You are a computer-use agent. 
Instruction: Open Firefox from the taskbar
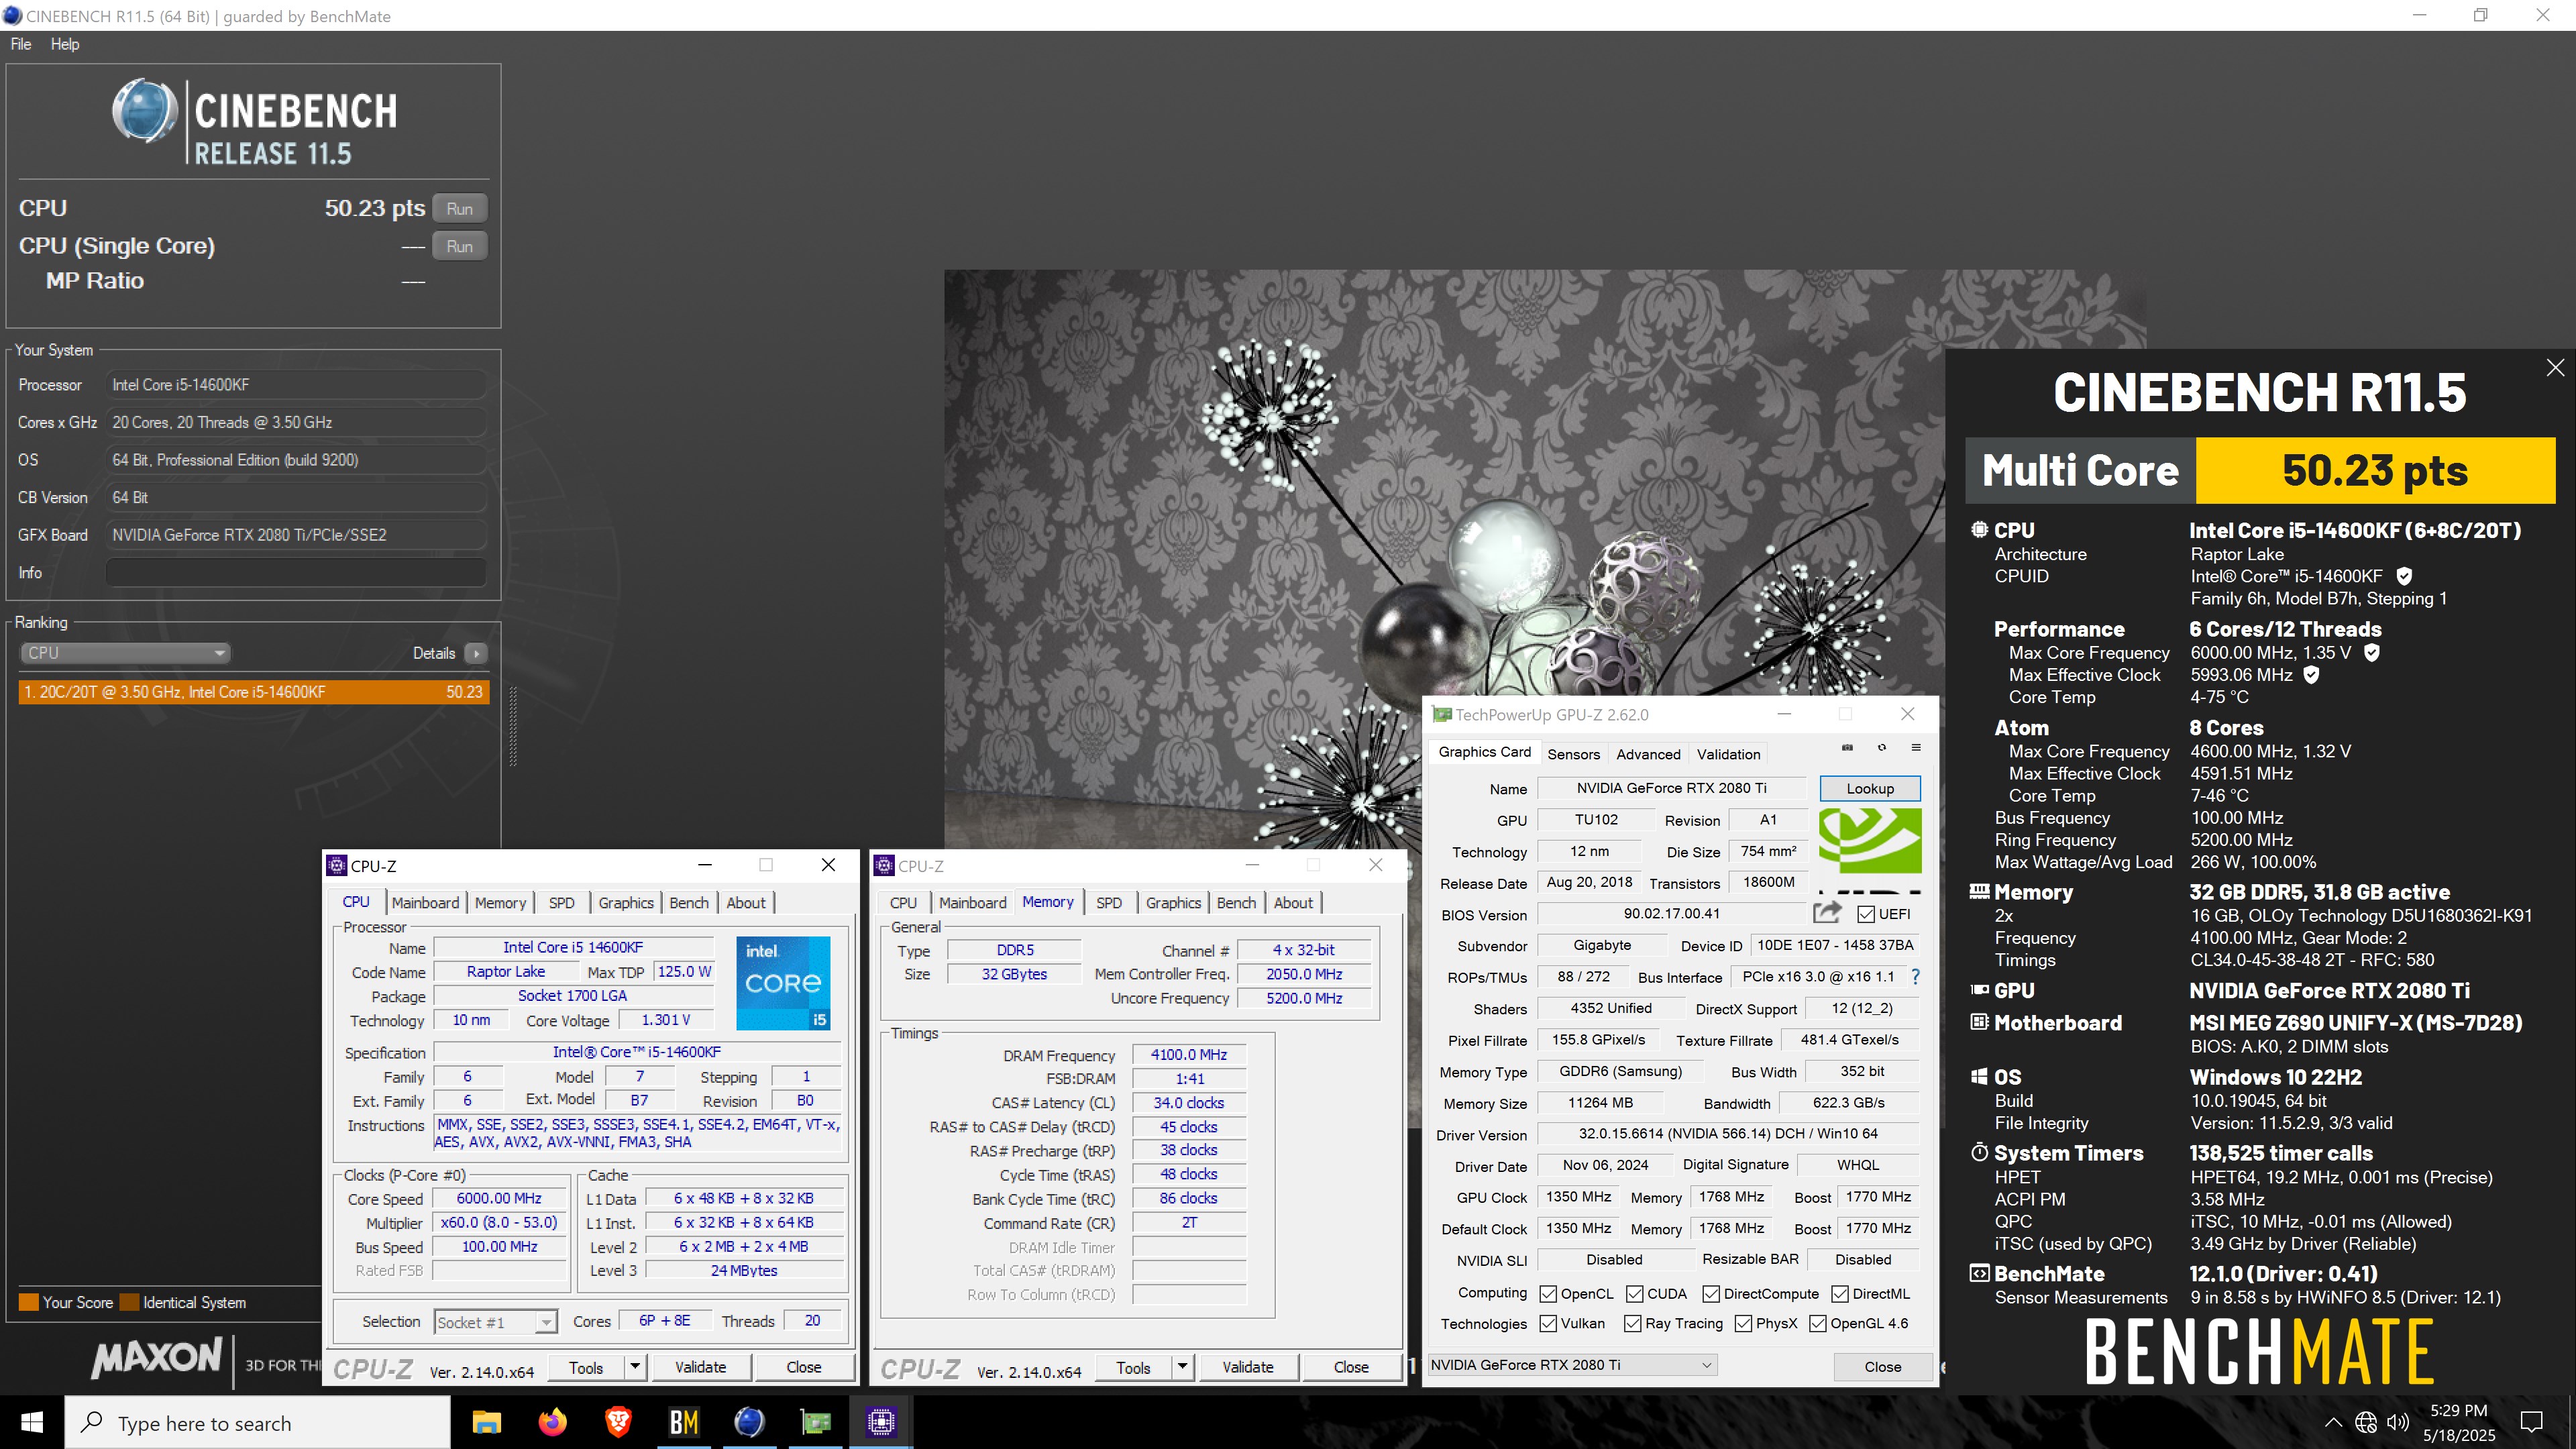click(x=552, y=1422)
